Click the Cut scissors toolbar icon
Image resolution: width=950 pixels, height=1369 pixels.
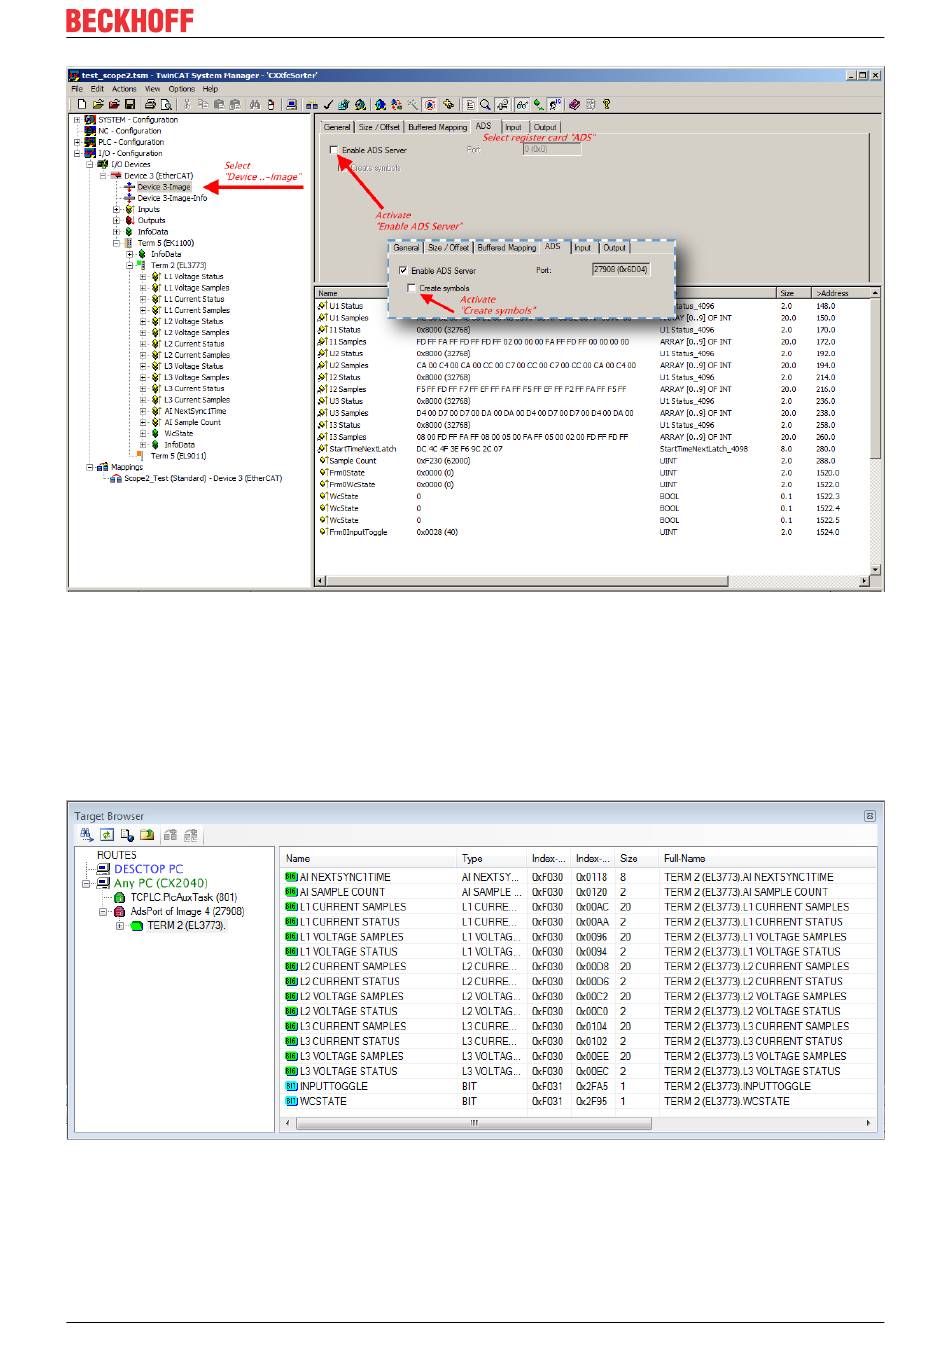(x=187, y=103)
